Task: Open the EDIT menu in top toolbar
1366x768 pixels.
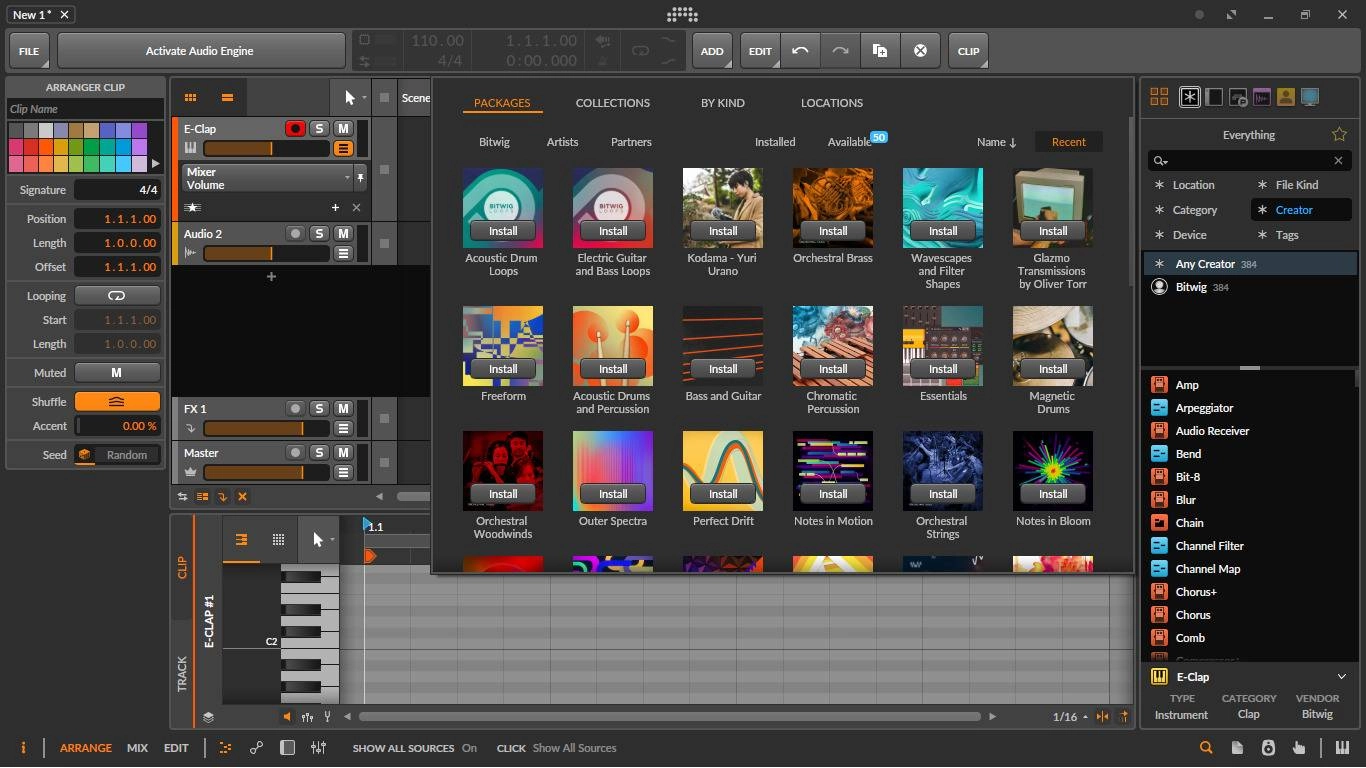Action: coord(760,51)
